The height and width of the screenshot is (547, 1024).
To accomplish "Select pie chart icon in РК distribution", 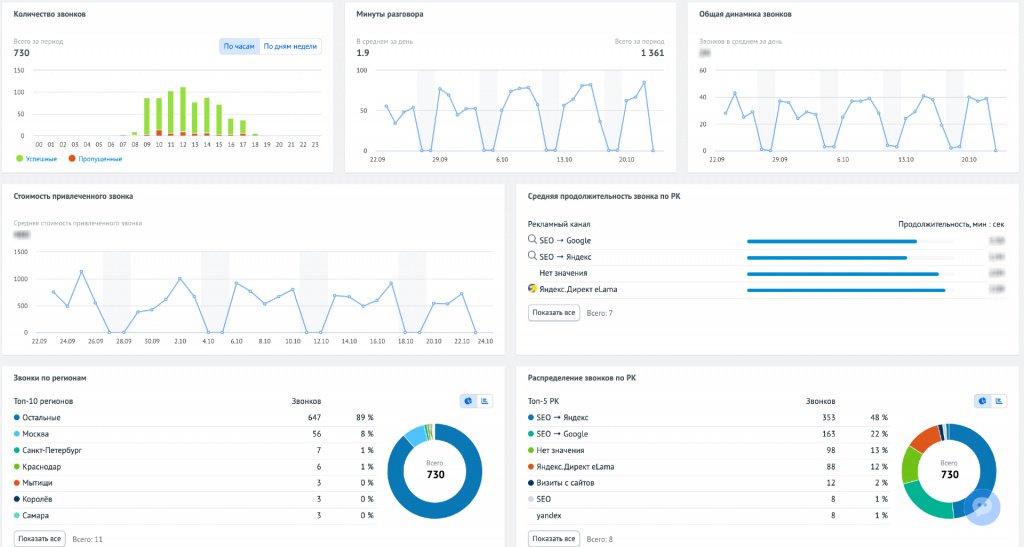I will 982,401.
